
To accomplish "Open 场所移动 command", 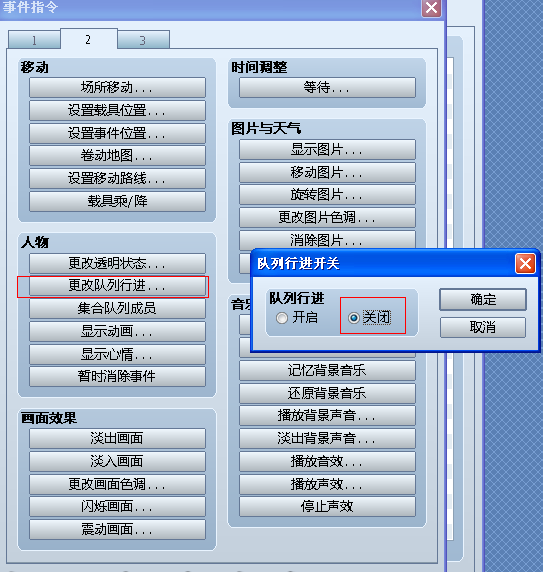I will click(117, 88).
